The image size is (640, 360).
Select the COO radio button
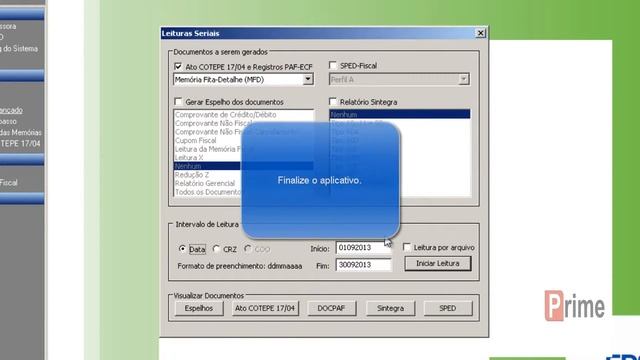coord(248,249)
